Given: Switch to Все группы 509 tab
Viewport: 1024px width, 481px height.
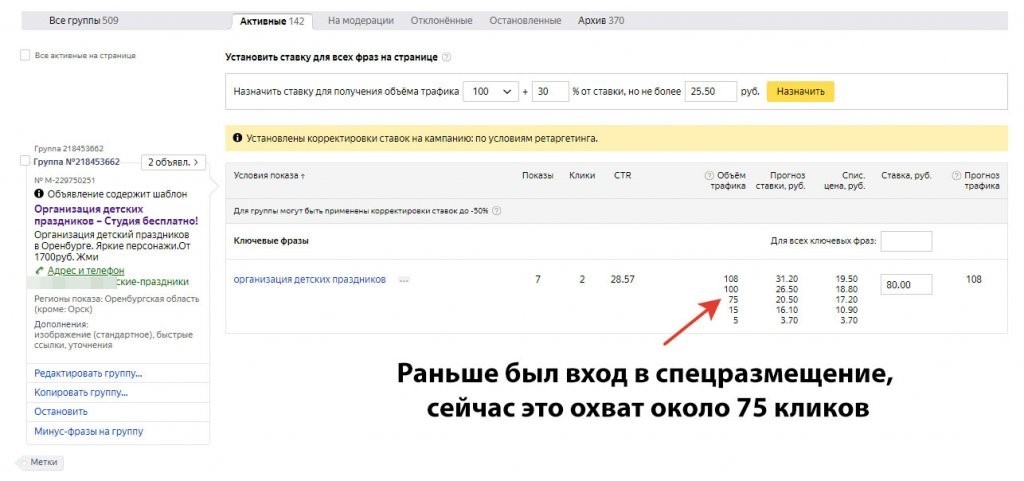Looking at the screenshot, I should [x=84, y=21].
